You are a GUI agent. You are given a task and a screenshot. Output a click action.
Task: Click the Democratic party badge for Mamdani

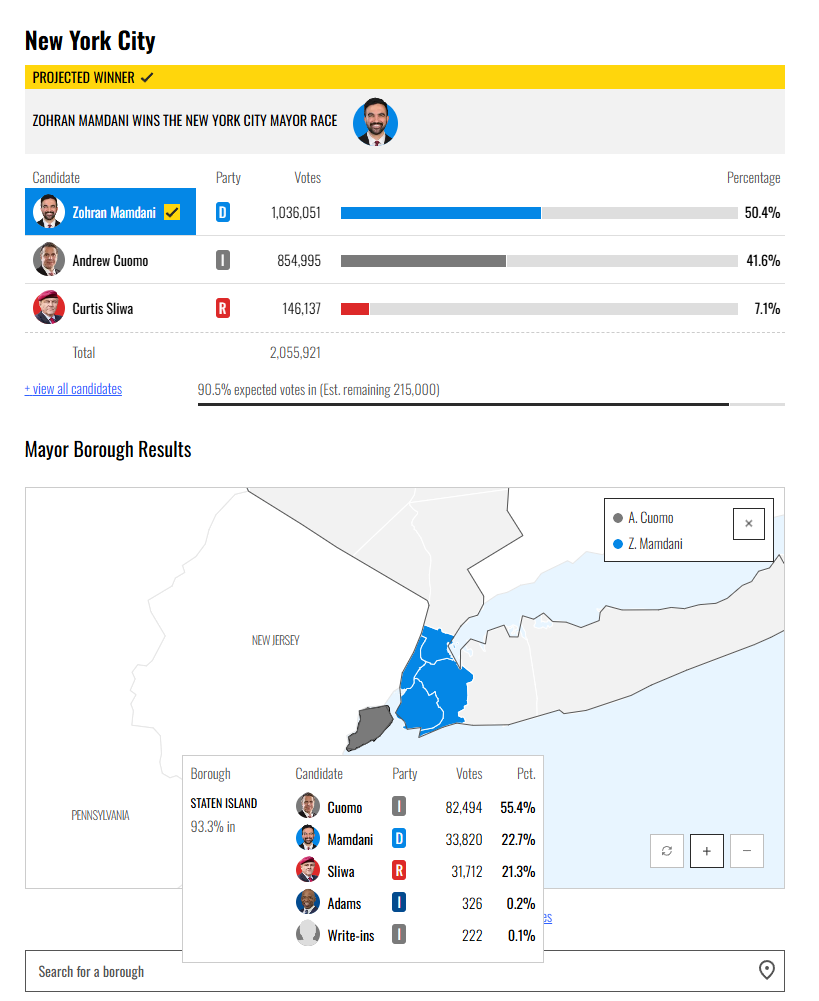223,212
